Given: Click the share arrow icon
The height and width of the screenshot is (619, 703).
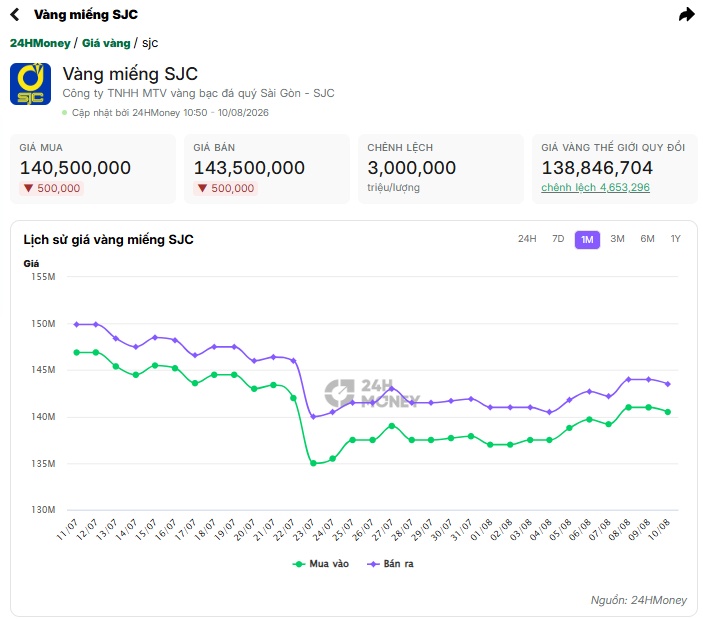Looking at the screenshot, I should (686, 14).
